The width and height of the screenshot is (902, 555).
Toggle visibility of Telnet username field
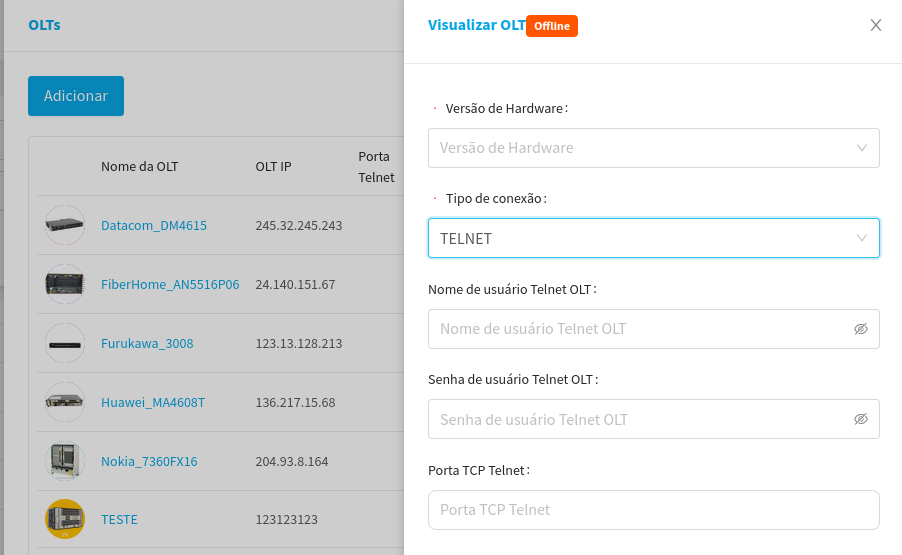[860, 329]
